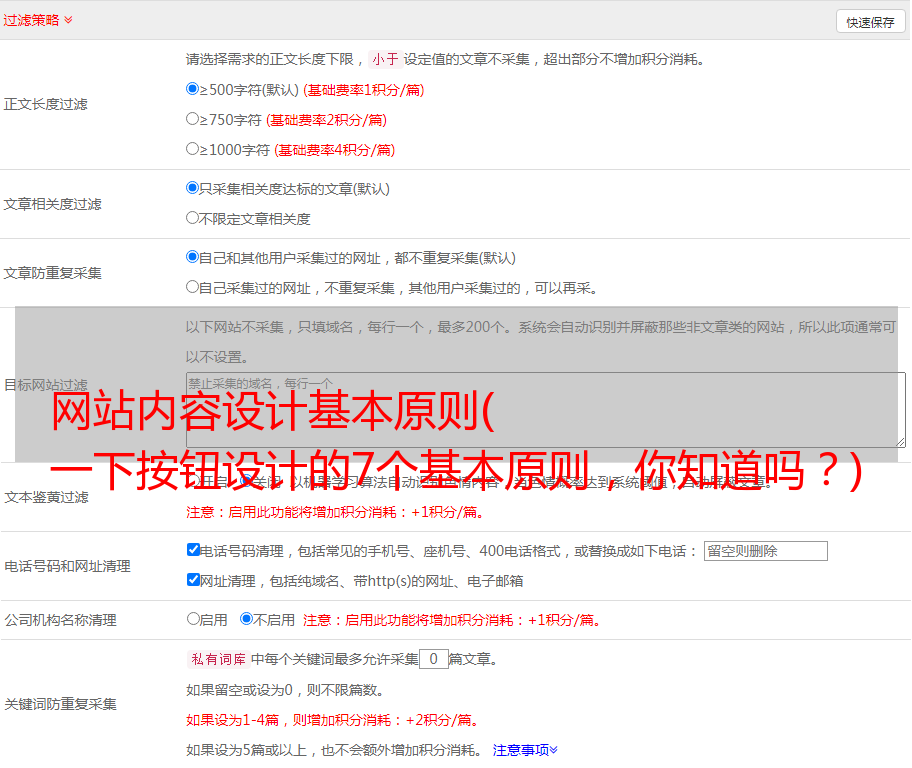Click the textarea resize handle corner
The width and height of the screenshot is (912, 768).
coord(900,441)
